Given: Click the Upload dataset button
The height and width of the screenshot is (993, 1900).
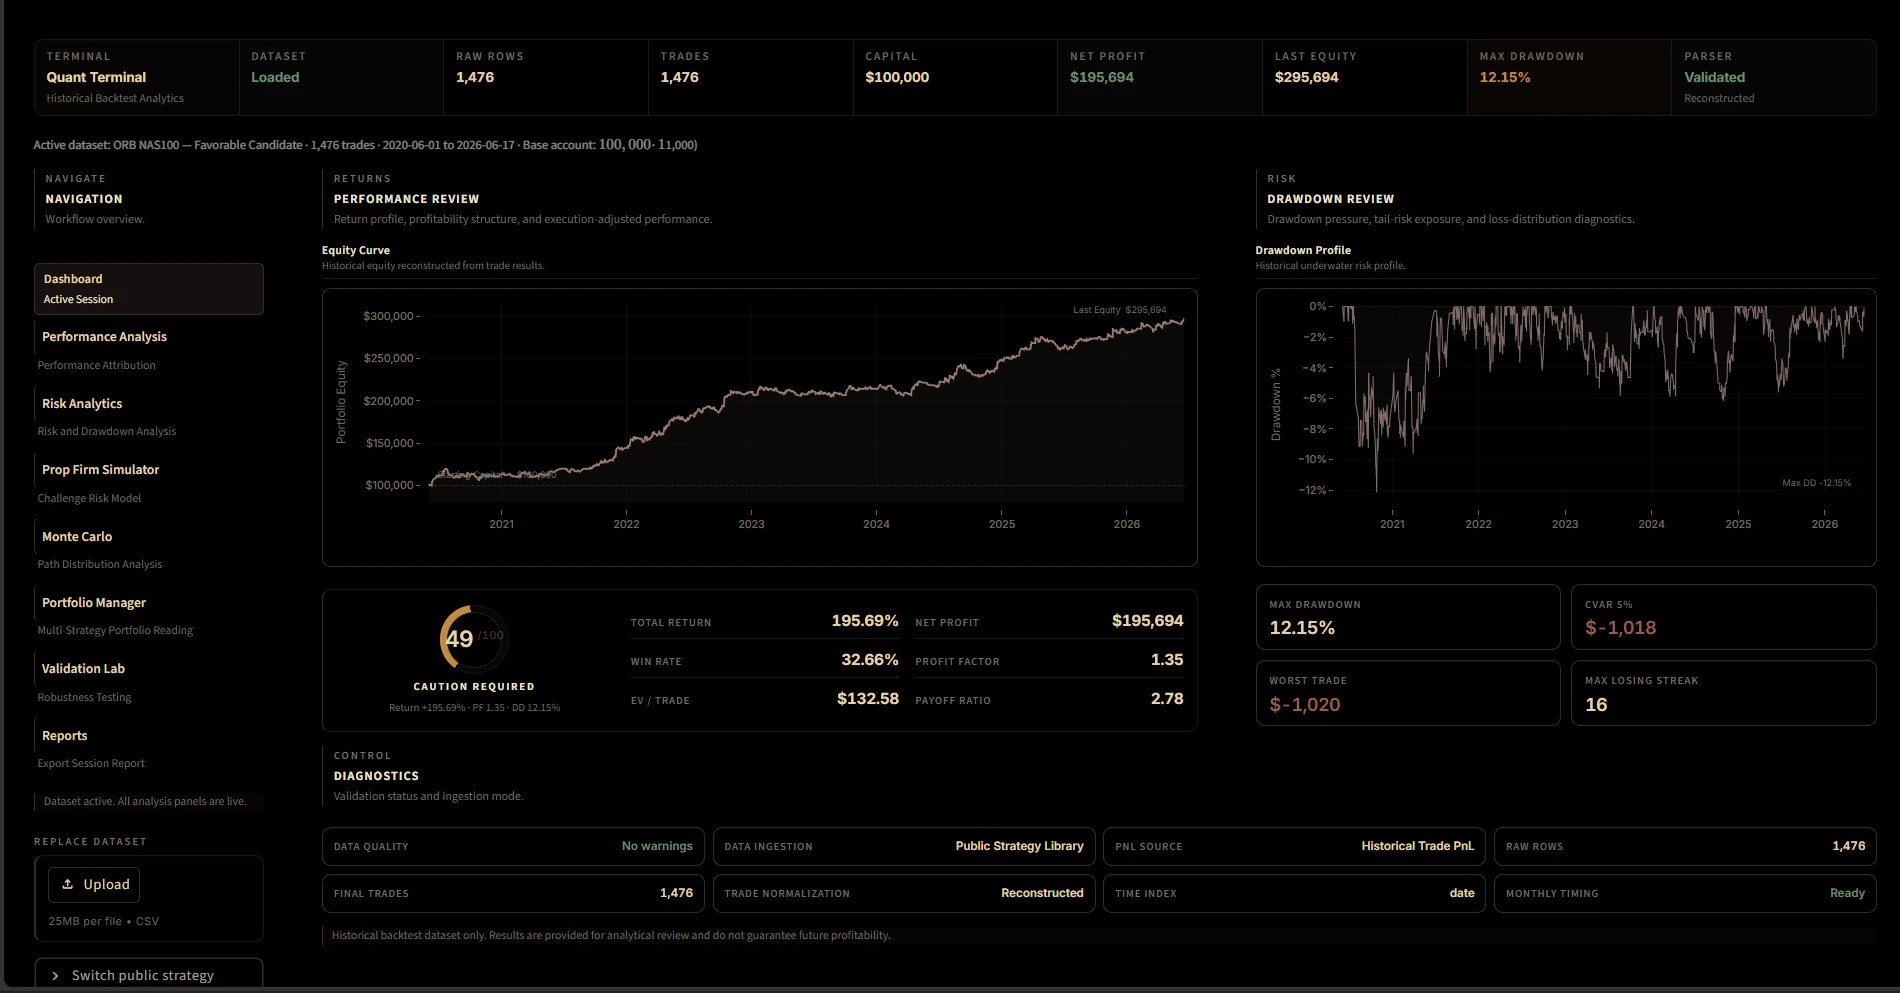Looking at the screenshot, I should (x=94, y=884).
